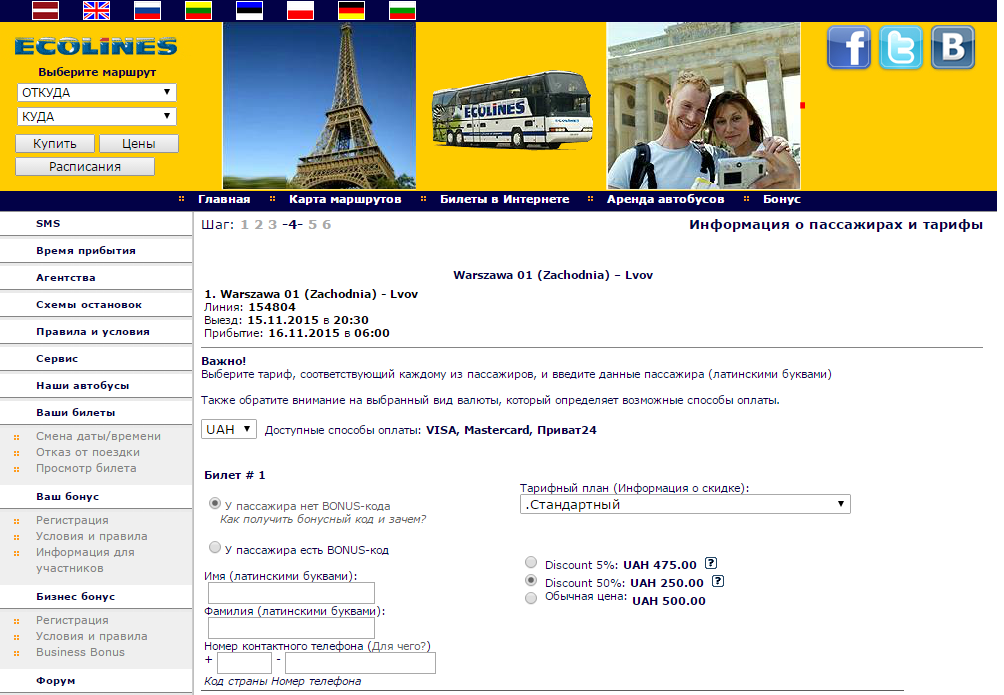Click the Цены button
Image resolution: width=1004 pixels, height=695 pixels.
(x=139, y=143)
